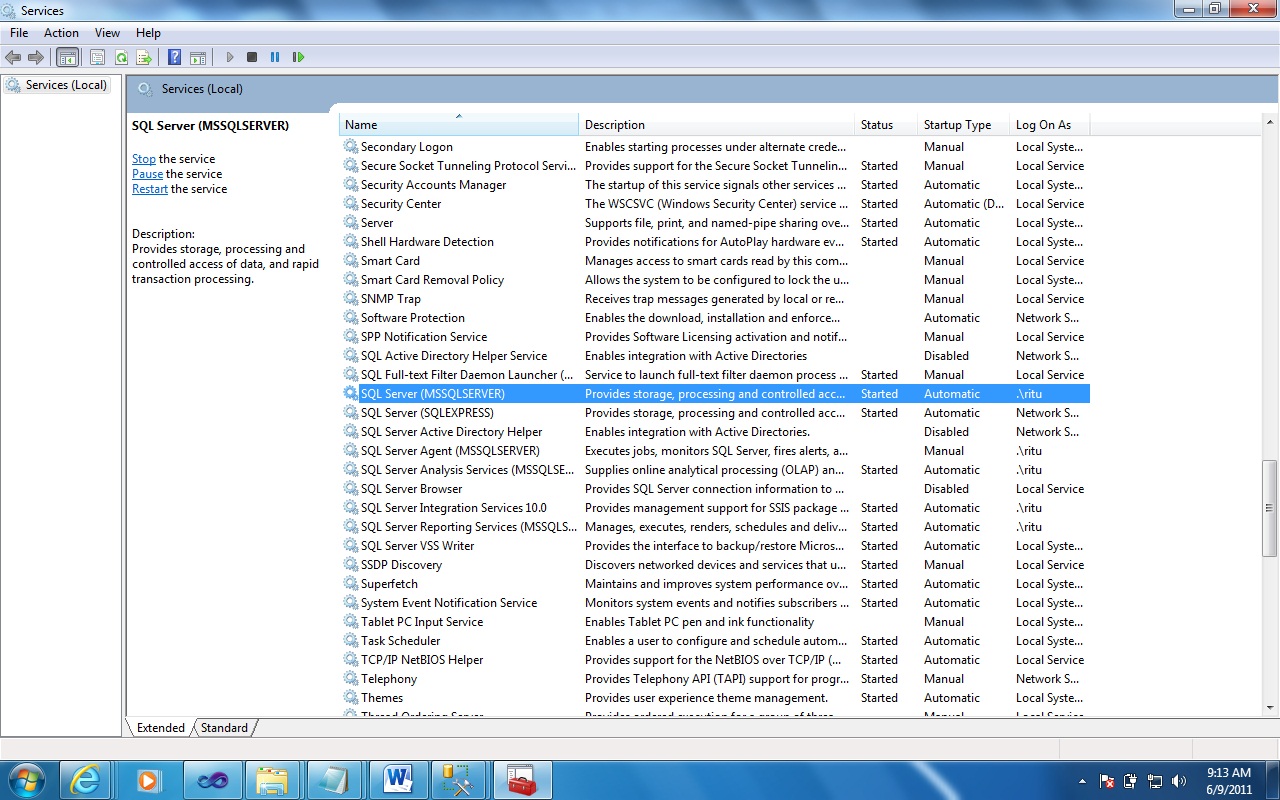Select the Secondary Logon service
1280x800 pixels.
tap(714, 147)
